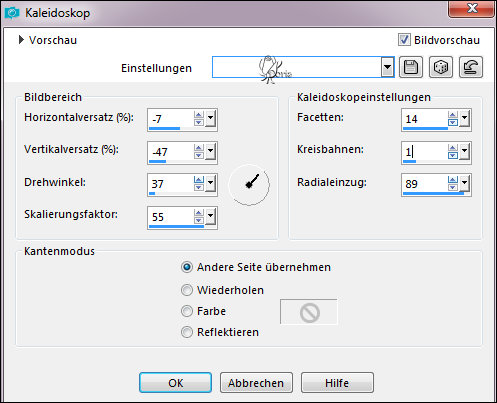The height and width of the screenshot is (403, 497).
Task: Expand the Vorschau disclosure triangle
Action: click(21, 40)
